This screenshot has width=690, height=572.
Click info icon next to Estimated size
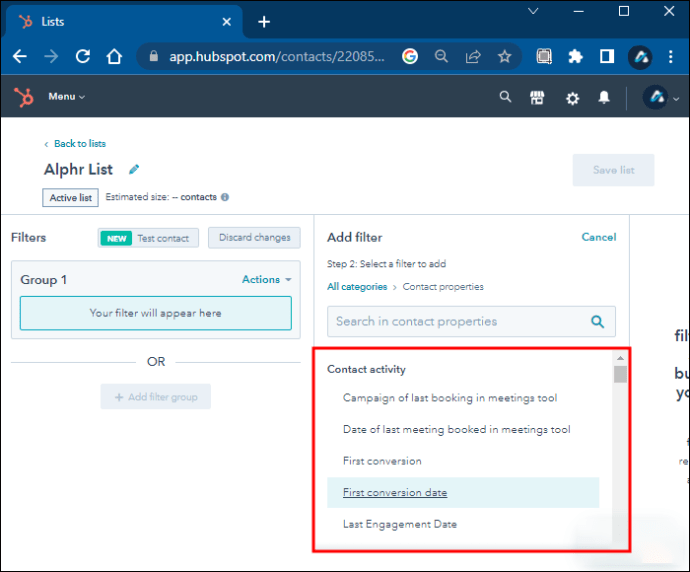click(x=225, y=197)
